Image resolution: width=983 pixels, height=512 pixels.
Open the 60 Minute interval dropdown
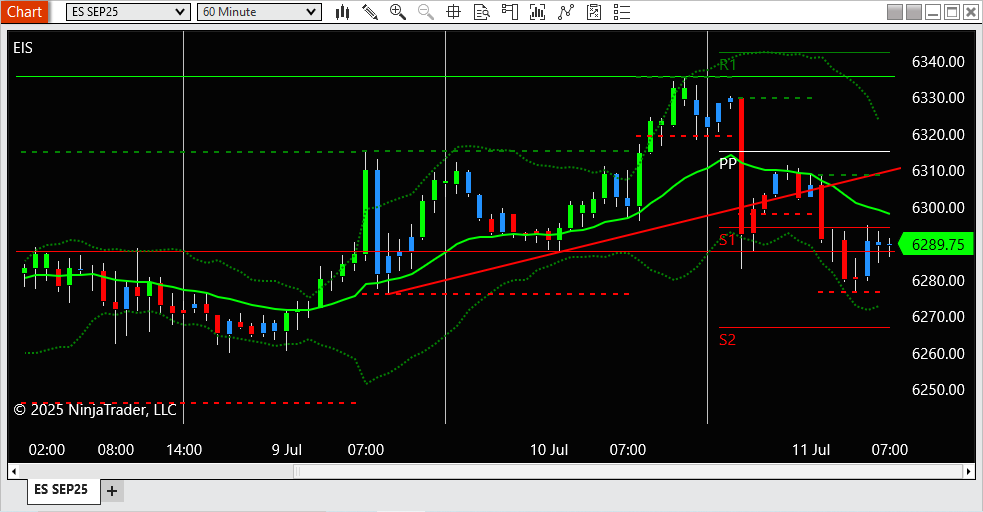coord(259,12)
